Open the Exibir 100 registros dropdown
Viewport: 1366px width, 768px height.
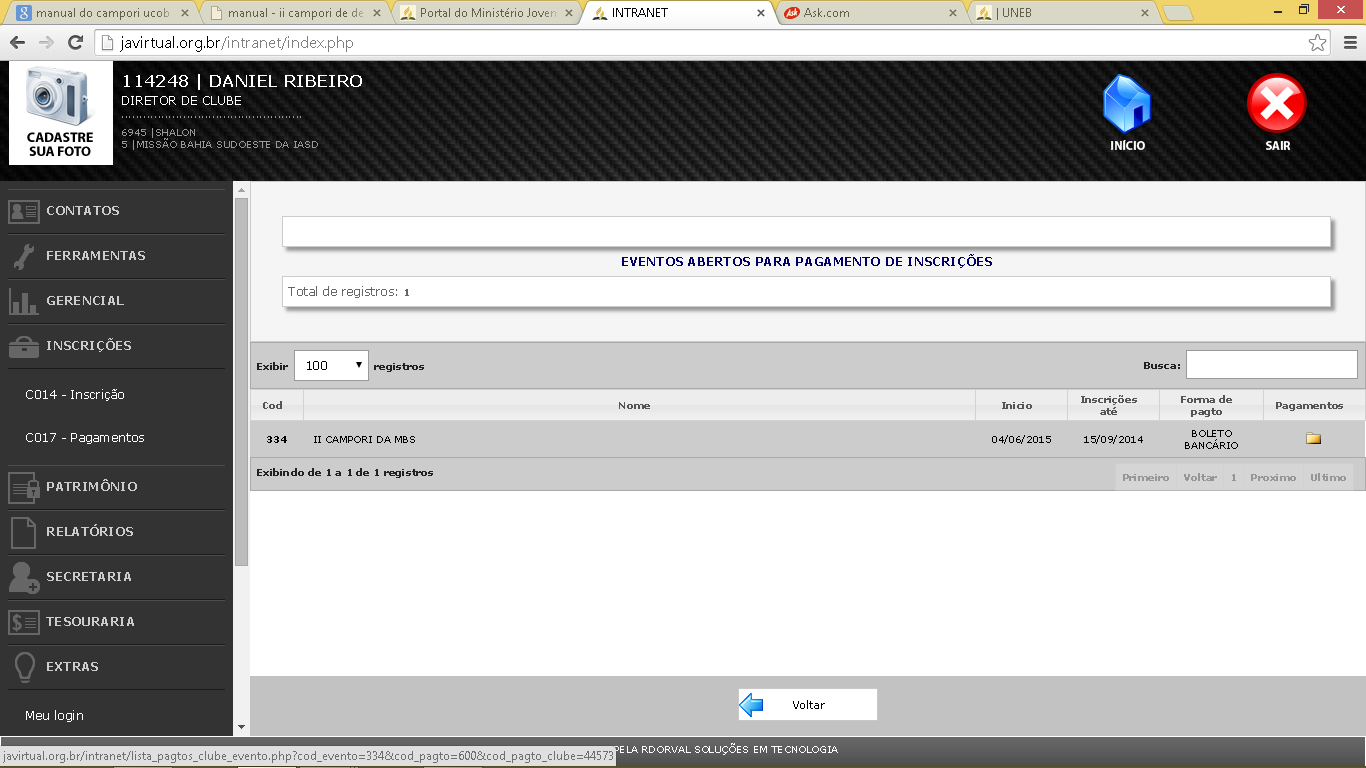coord(331,366)
